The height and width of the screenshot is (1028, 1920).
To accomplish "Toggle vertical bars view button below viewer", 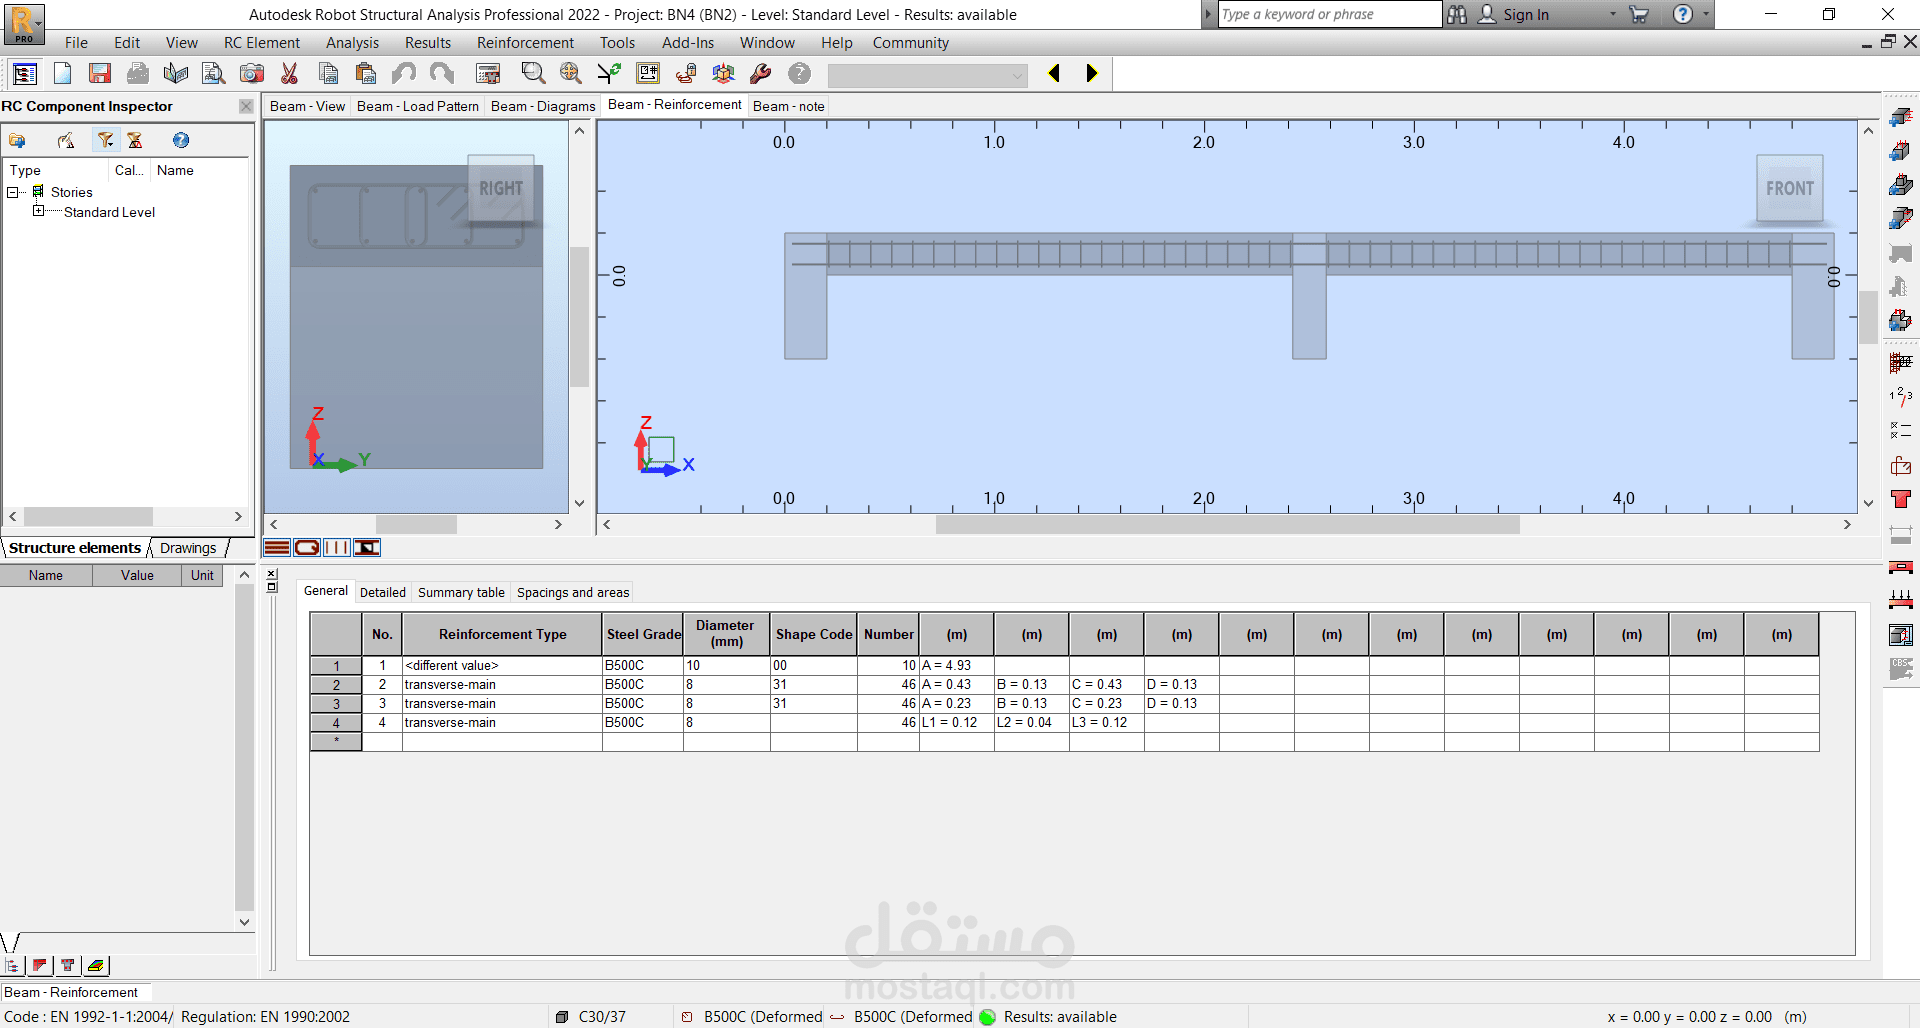I will 337,547.
